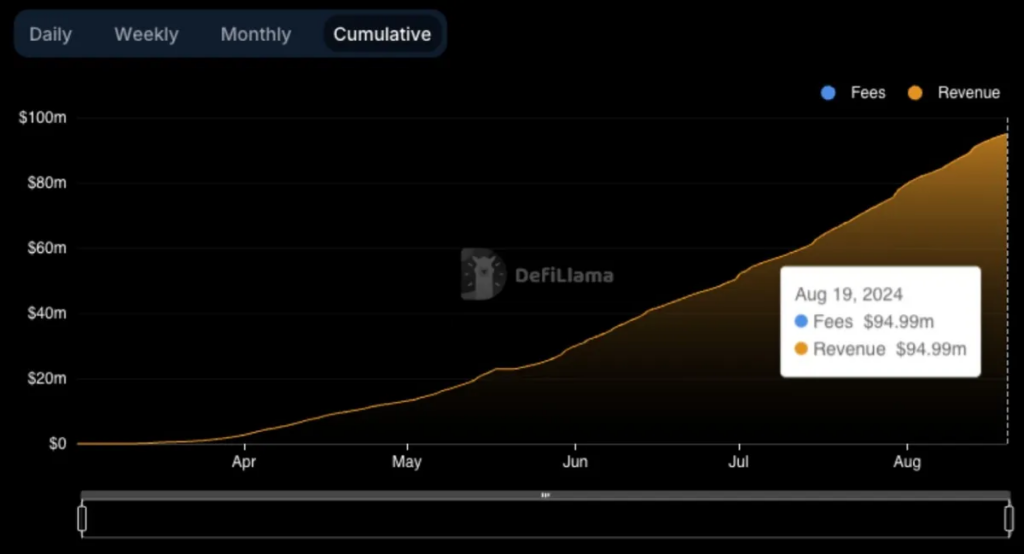The width and height of the screenshot is (1024, 554).
Task: Click the $80m y-axis label
Action: 46,183
